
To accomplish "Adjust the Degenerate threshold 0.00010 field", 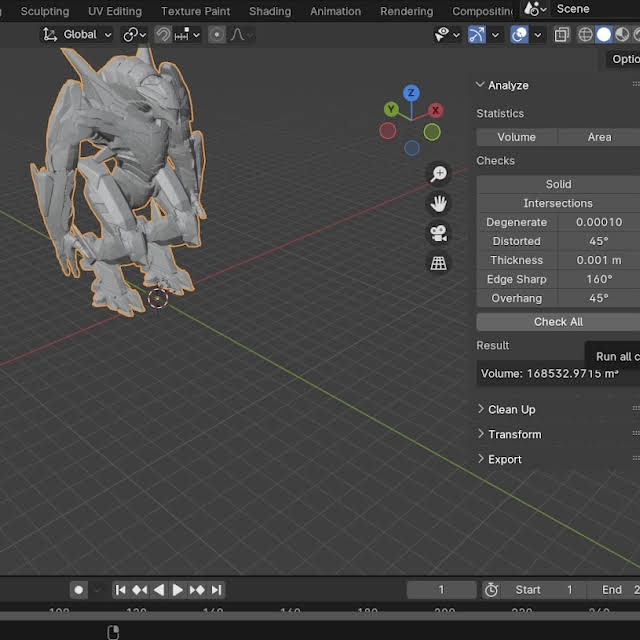I will (x=599, y=222).
